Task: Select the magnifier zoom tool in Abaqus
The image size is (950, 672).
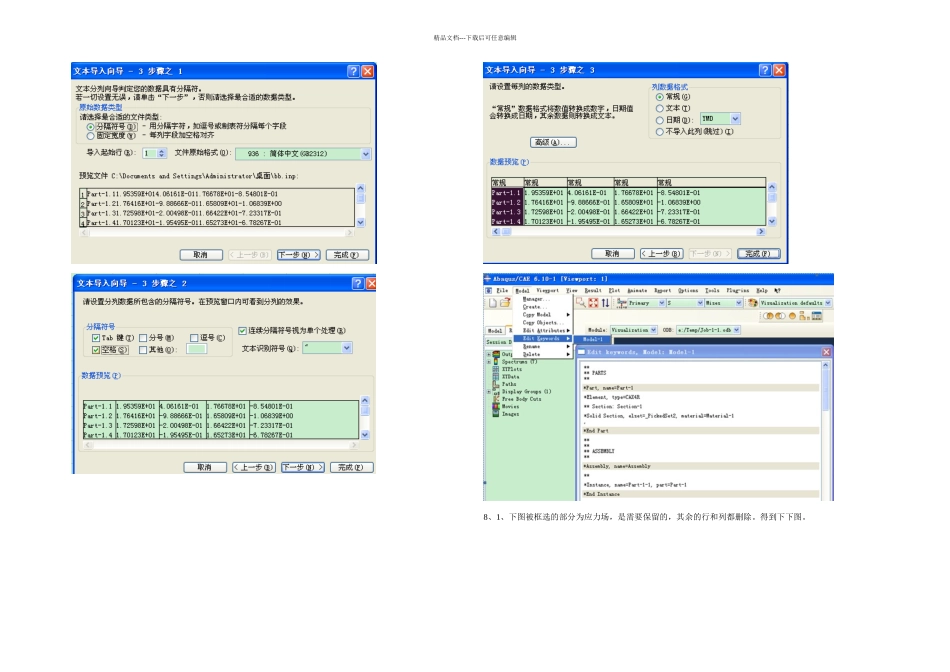Action: click(x=580, y=303)
